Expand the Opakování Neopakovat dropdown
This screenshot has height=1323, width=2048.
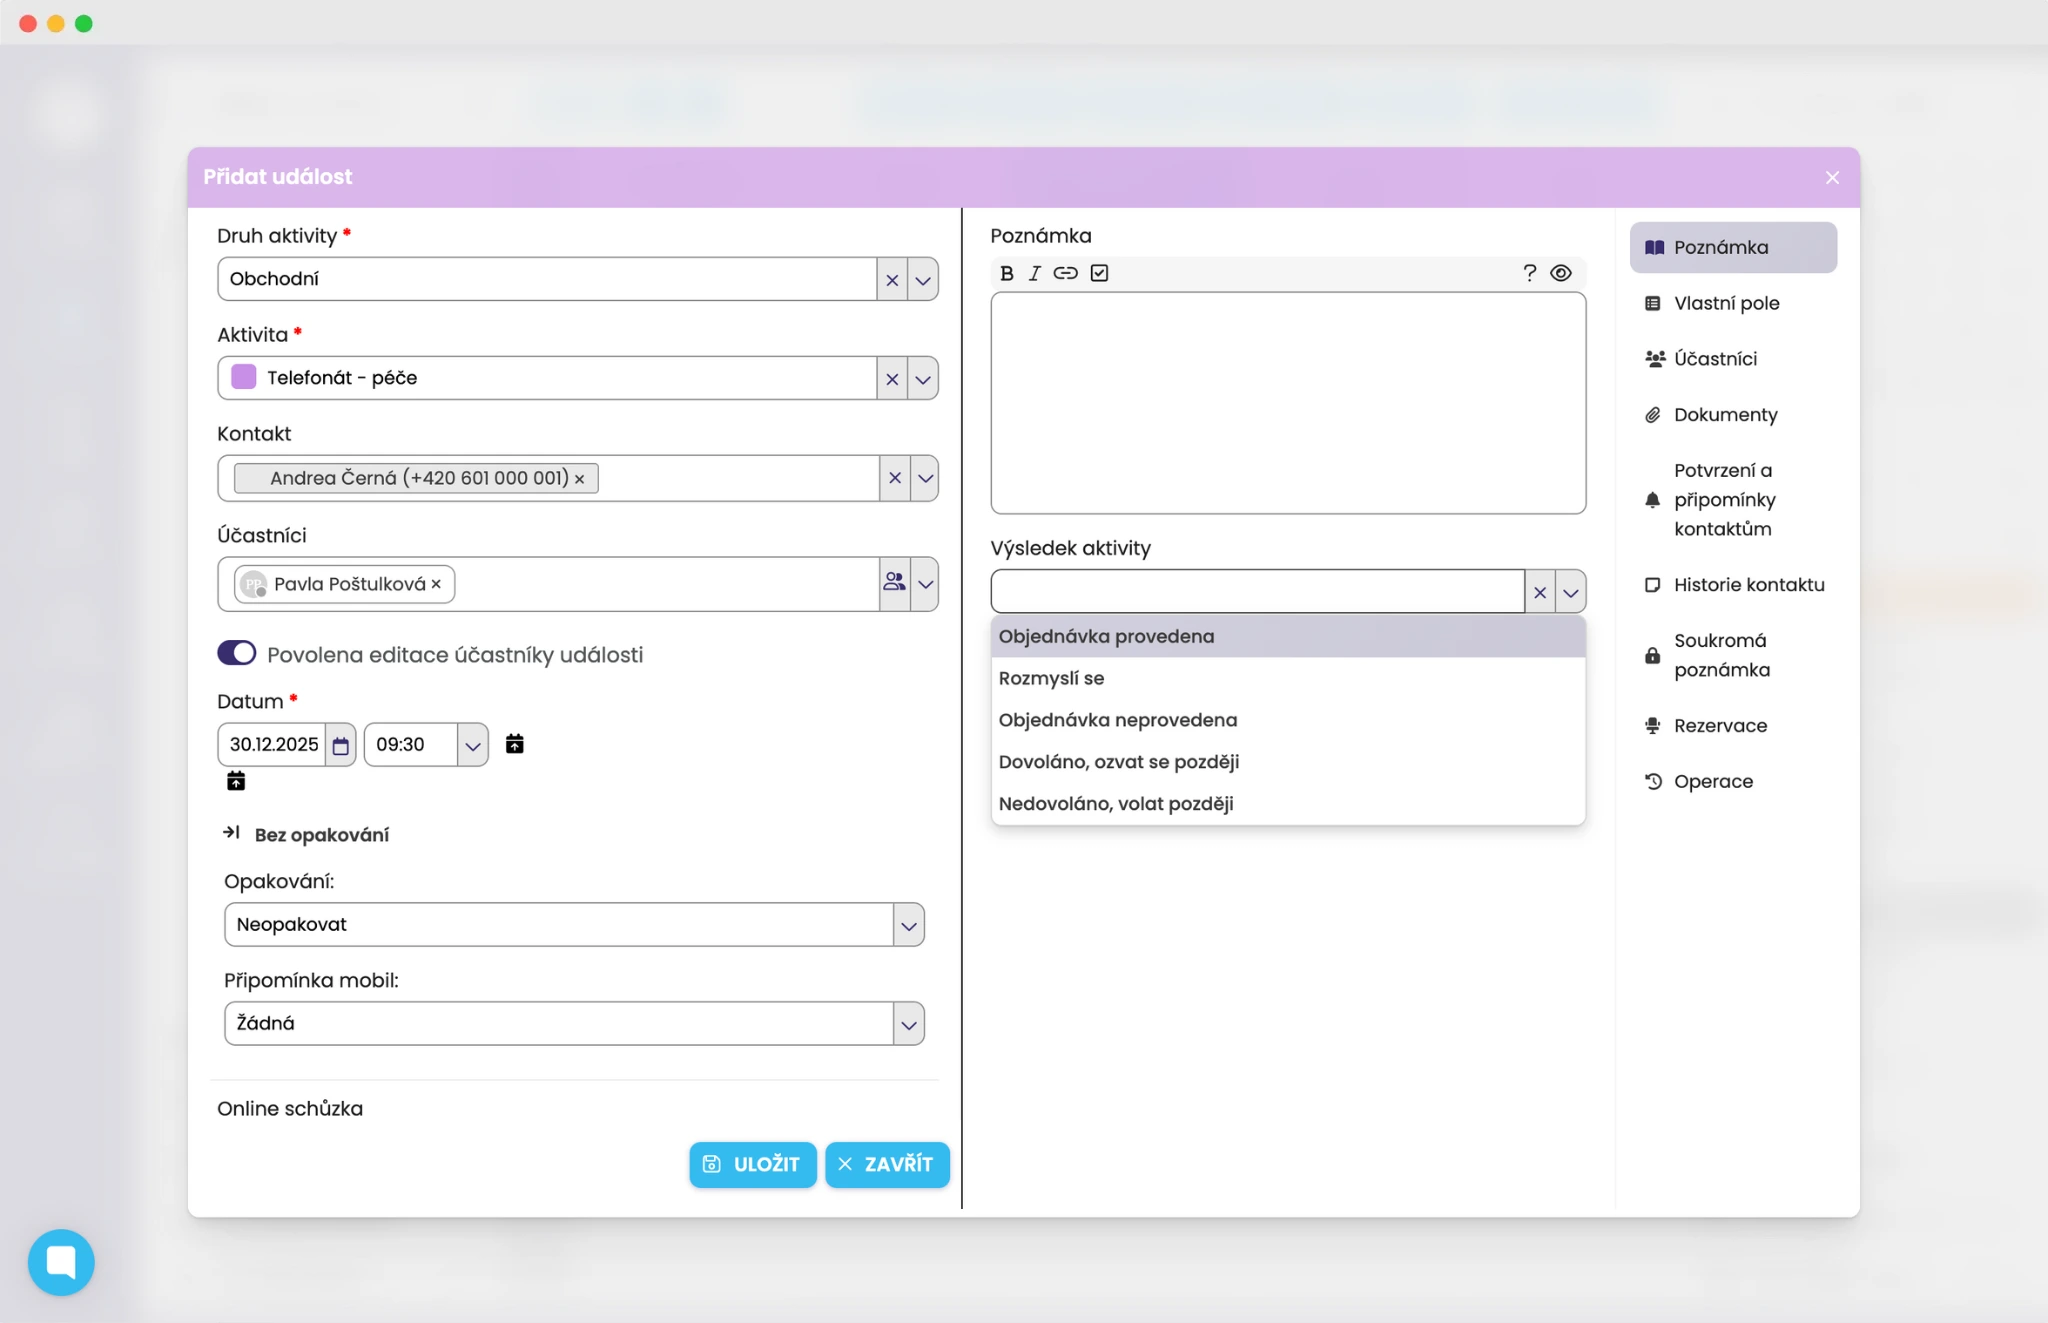(x=908, y=925)
